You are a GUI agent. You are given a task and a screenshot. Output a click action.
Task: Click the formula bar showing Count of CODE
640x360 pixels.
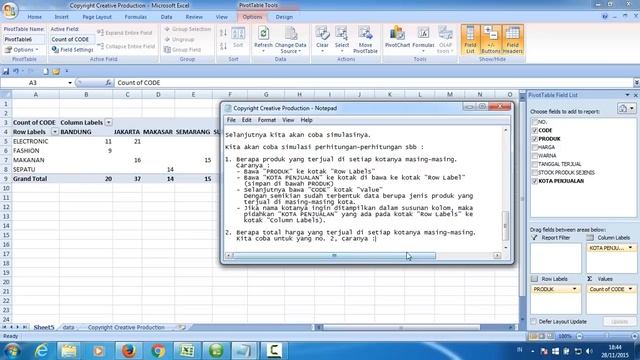coord(373,82)
